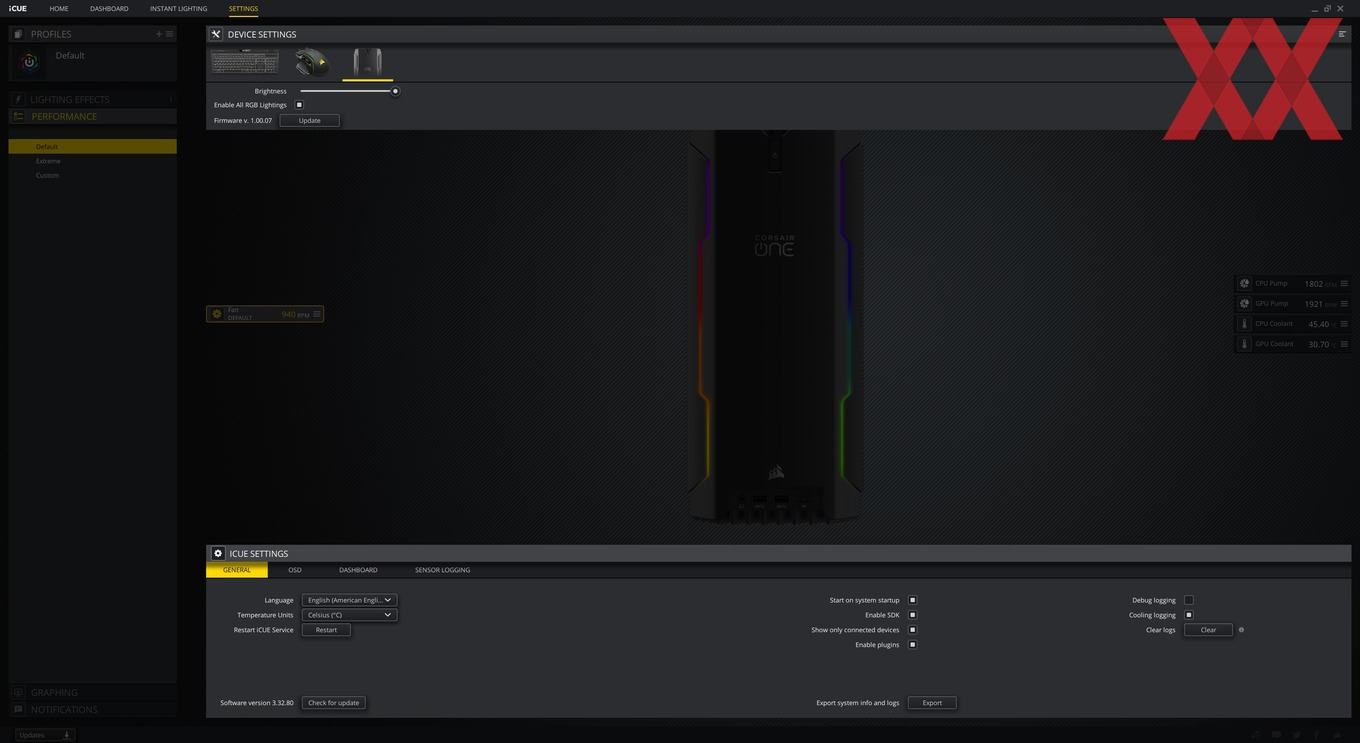The height and width of the screenshot is (743, 1360).
Task: Open the Temperature Units dropdown
Action: 349,615
